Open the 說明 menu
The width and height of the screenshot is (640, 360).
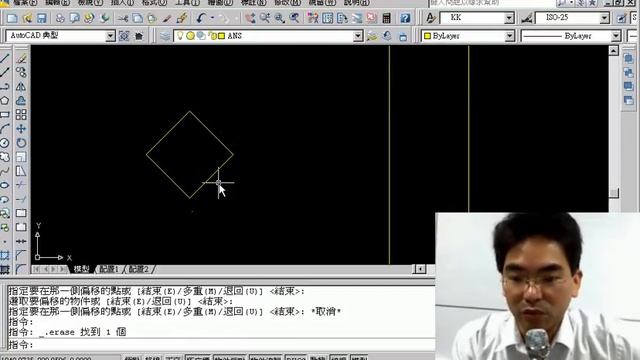tap(356, 2)
